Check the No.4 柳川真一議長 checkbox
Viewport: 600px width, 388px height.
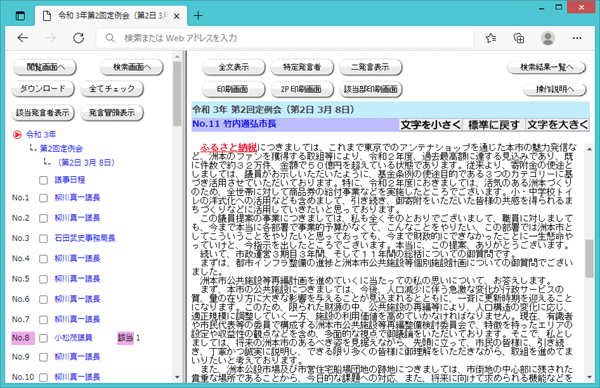click(x=43, y=259)
